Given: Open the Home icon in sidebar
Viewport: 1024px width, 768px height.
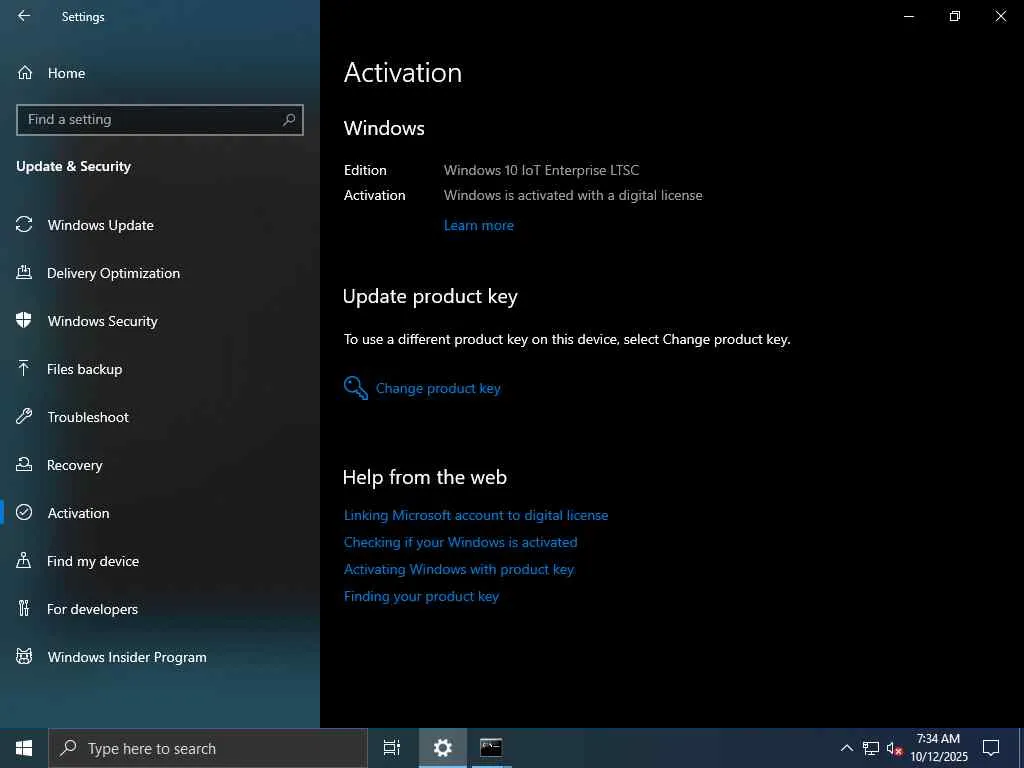Looking at the screenshot, I should [25, 72].
